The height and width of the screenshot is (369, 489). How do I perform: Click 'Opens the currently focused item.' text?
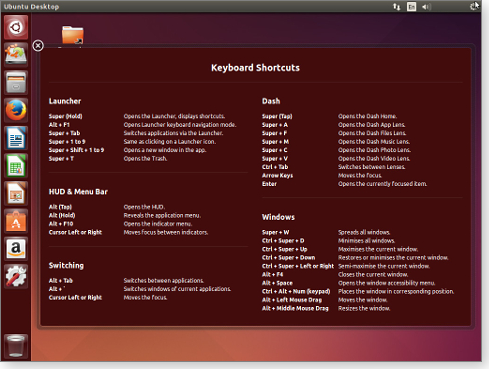pyautogui.click(x=382, y=184)
